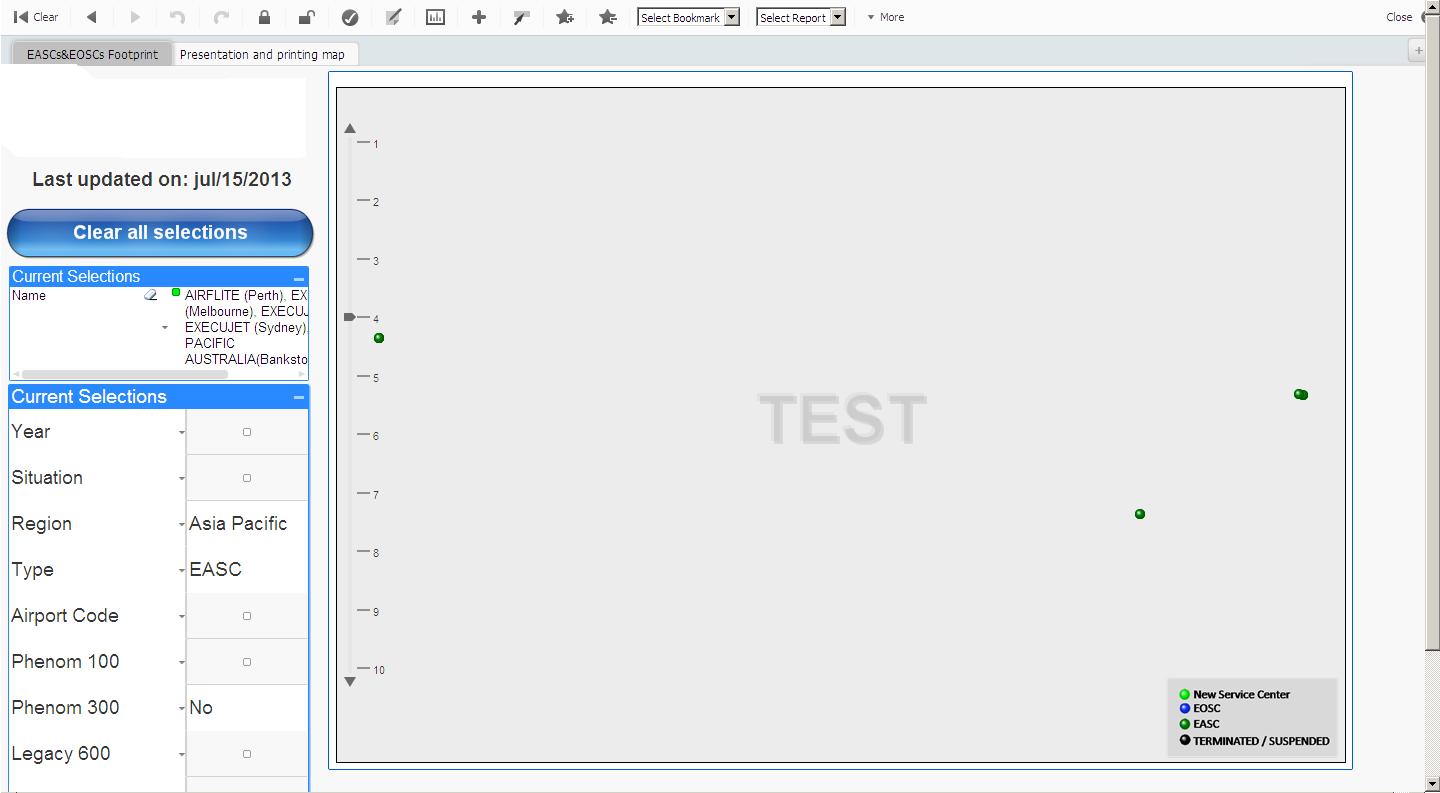The height and width of the screenshot is (793, 1440).
Task: Go forward one selection step
Action: click(x=136, y=17)
